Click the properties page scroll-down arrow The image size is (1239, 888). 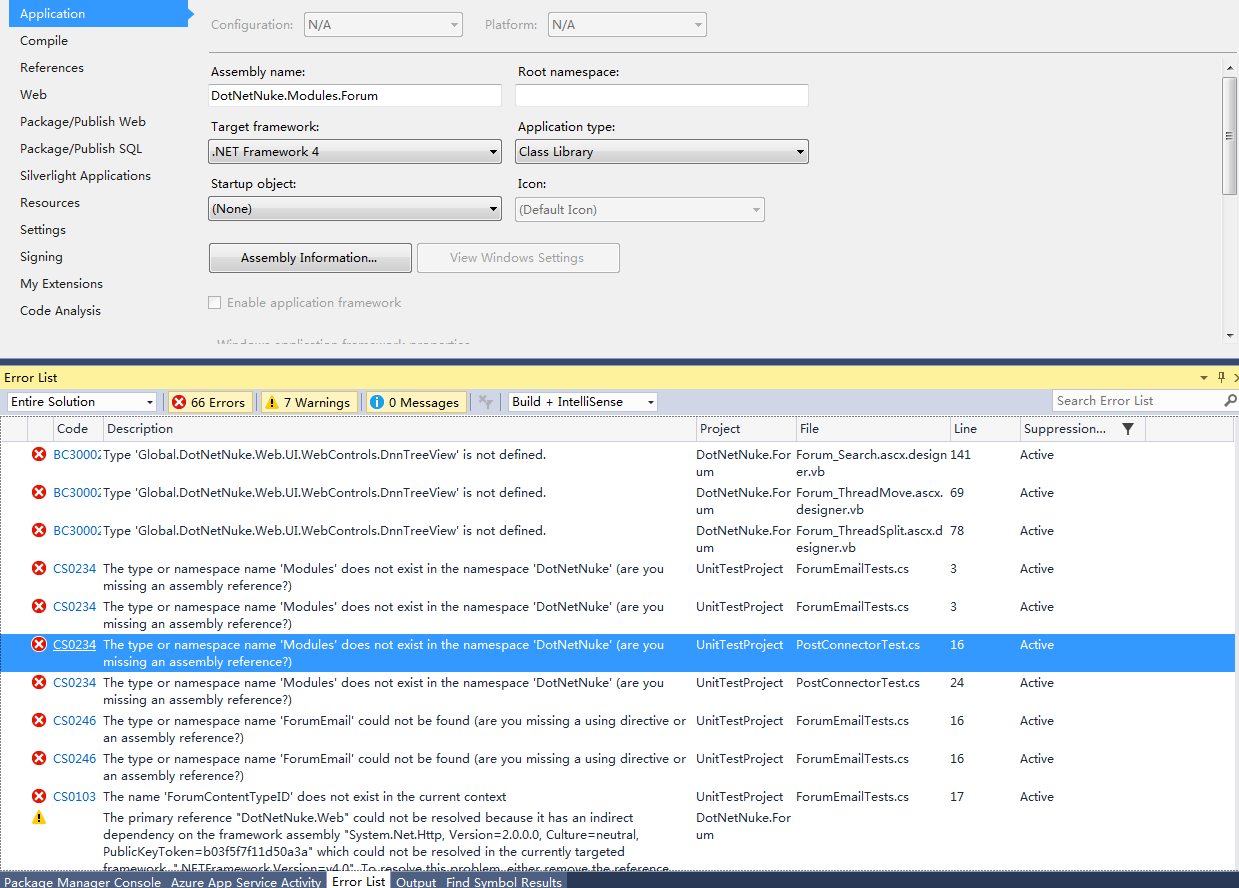point(1230,337)
